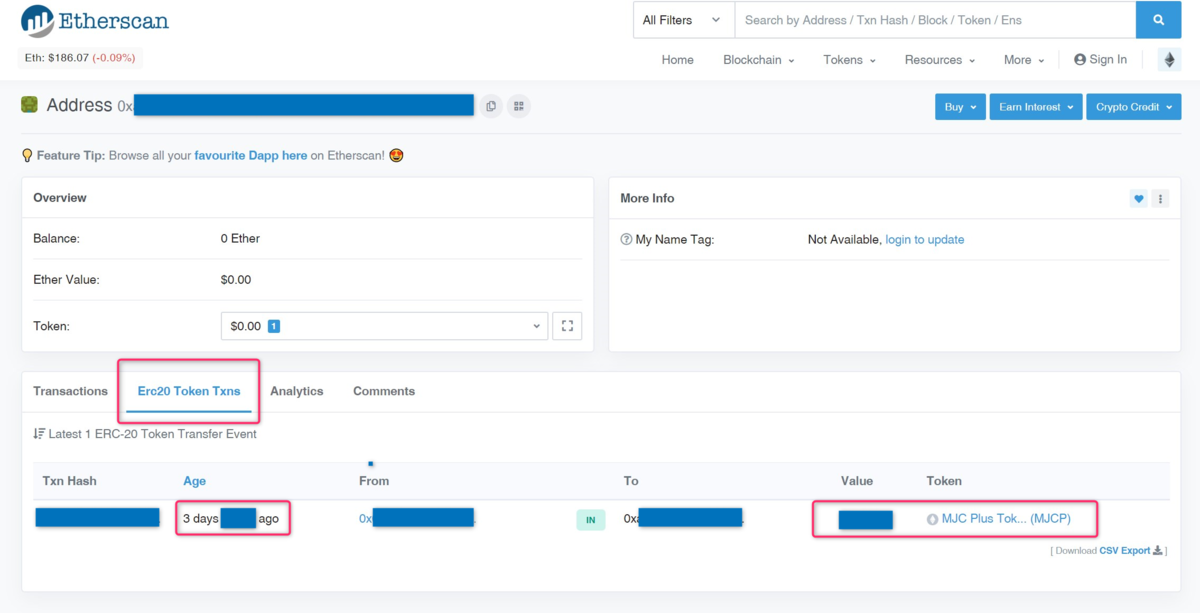Screen dimensions: 1200x613
Task: Show the address QR code icon
Action: 518,106
